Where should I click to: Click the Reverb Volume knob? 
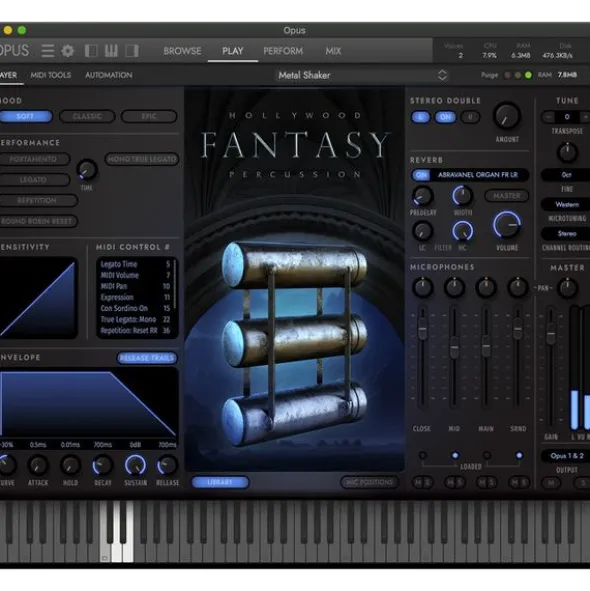click(507, 225)
